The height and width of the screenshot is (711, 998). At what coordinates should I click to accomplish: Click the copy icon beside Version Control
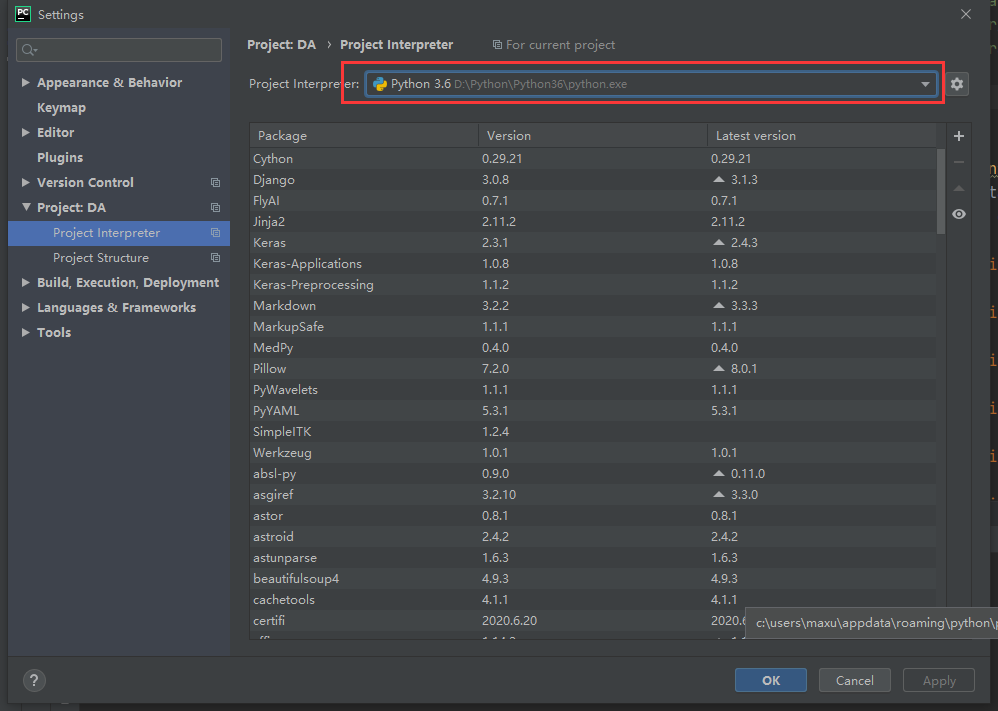[x=215, y=183]
